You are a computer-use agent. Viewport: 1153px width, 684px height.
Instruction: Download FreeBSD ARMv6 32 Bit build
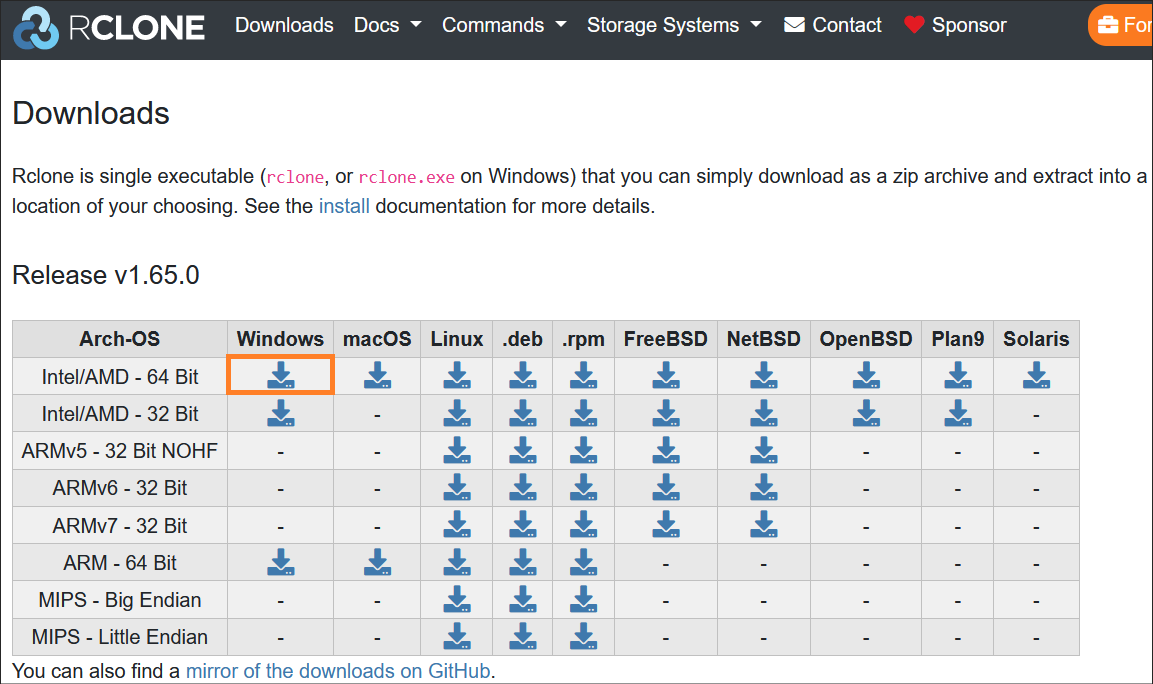[665, 488]
